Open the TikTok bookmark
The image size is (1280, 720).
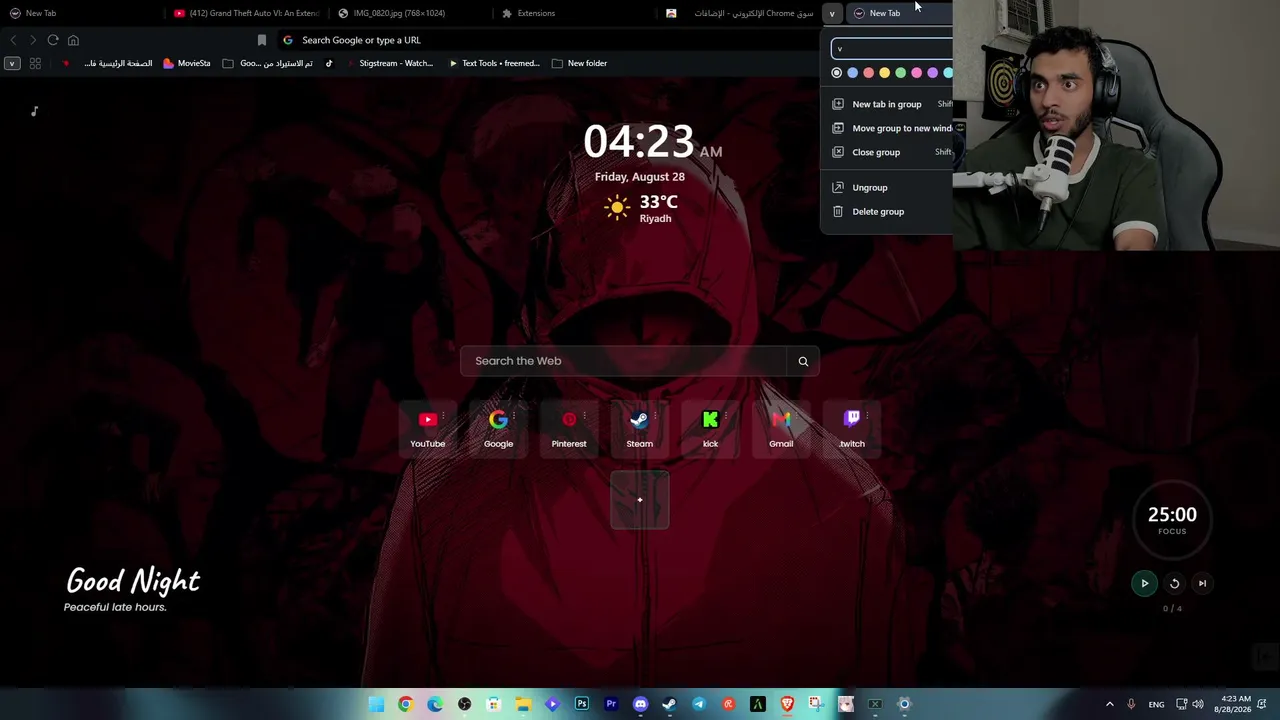pos(329,63)
